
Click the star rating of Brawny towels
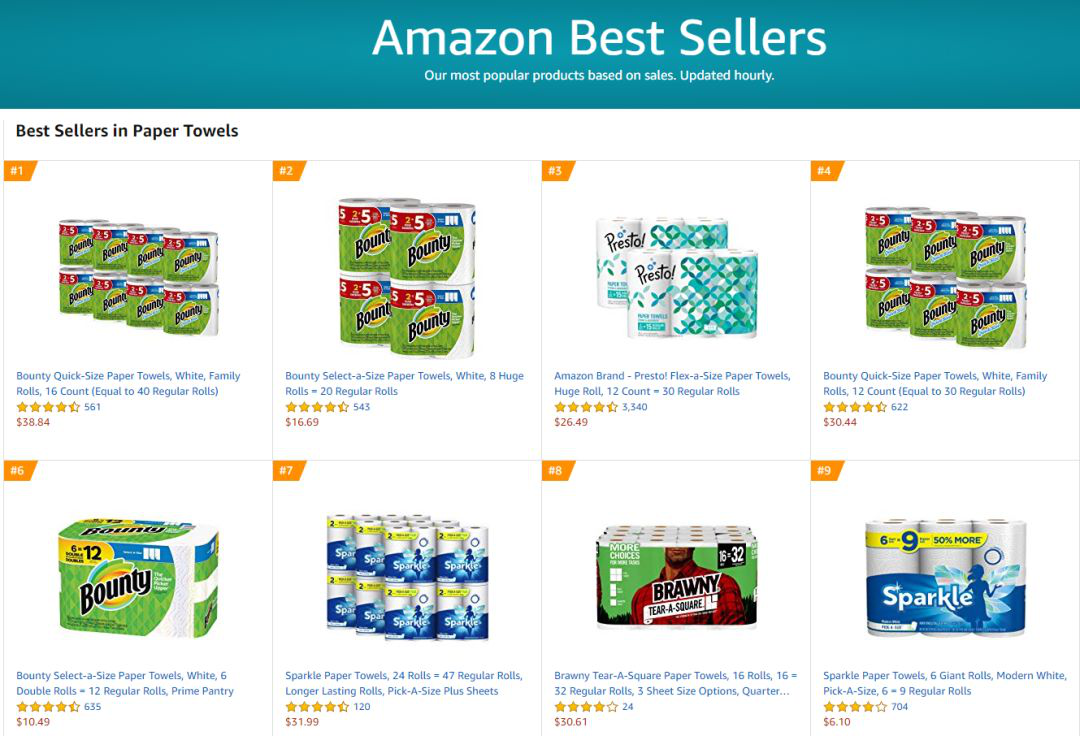point(586,707)
